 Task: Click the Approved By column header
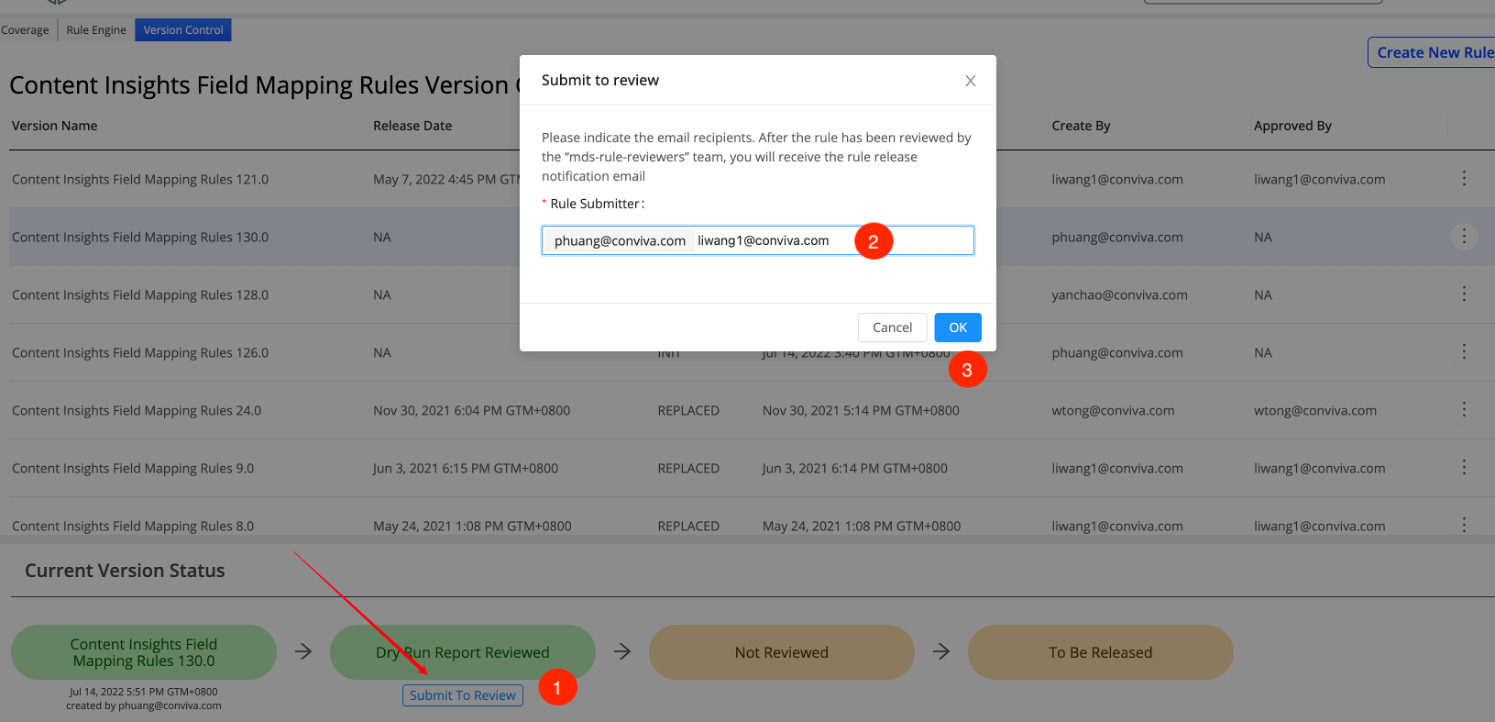(1293, 126)
